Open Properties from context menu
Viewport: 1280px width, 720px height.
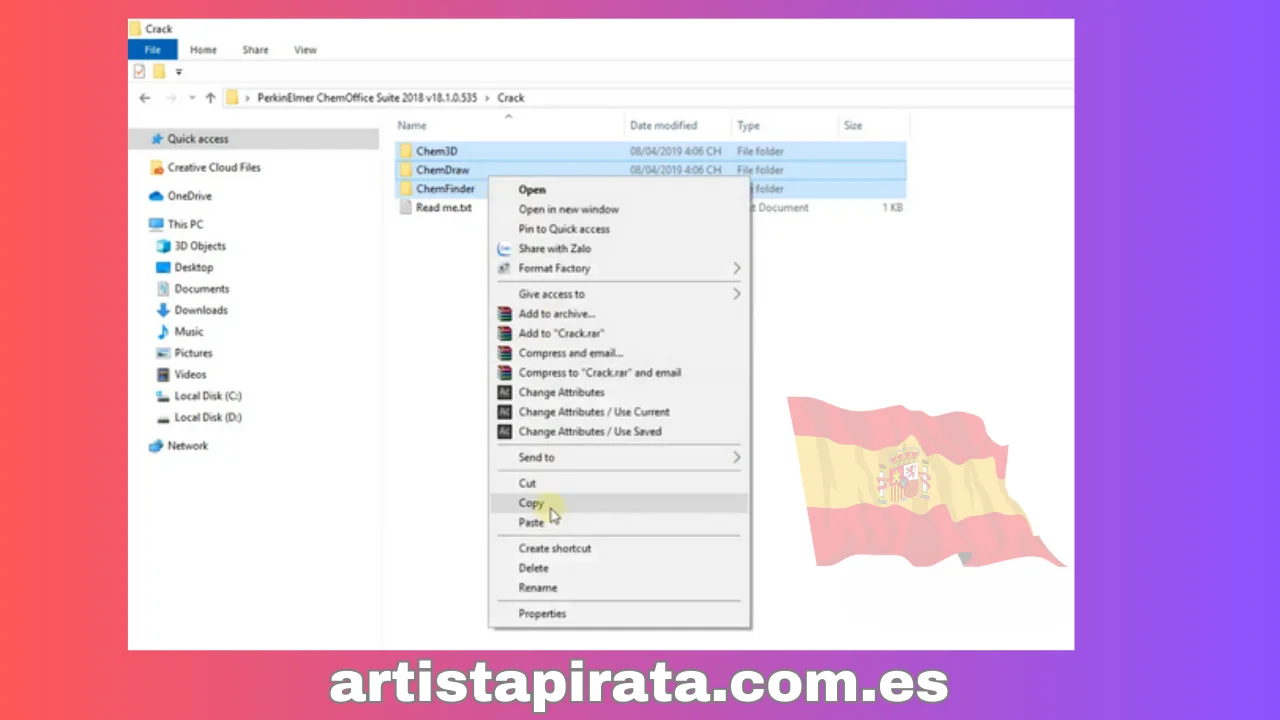542,614
